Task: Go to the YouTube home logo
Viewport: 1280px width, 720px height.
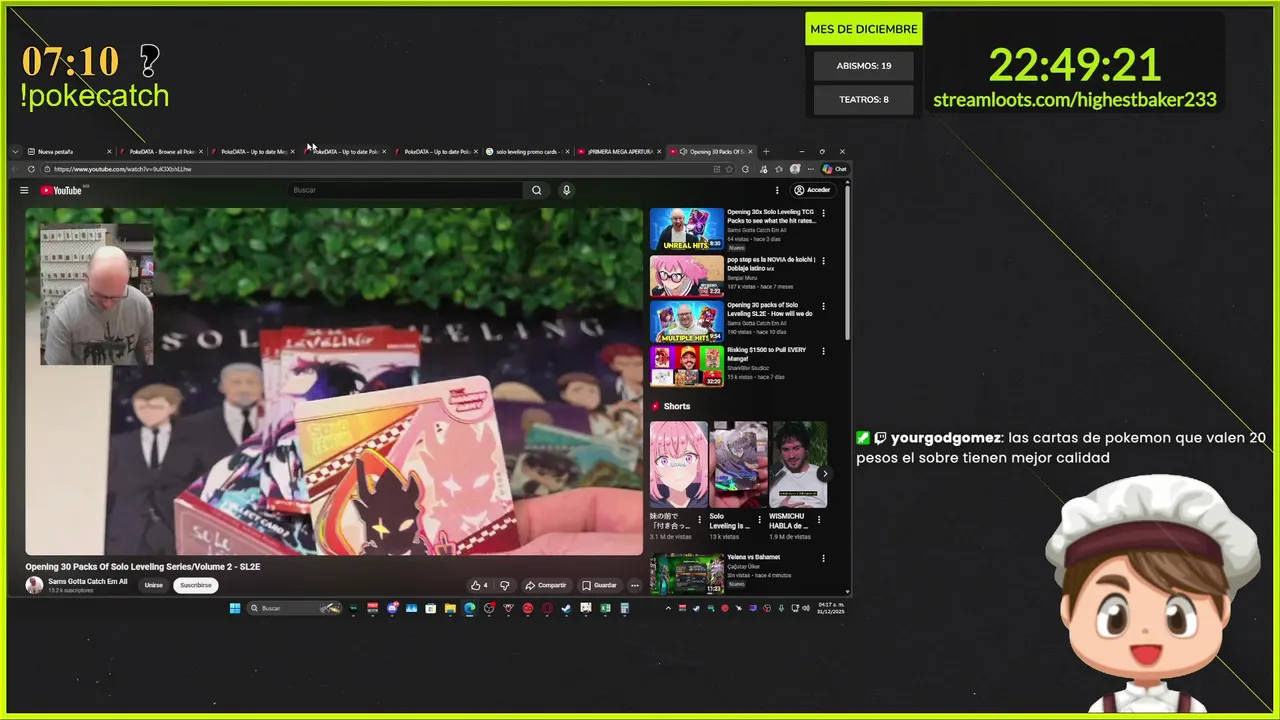Action: tap(62, 190)
